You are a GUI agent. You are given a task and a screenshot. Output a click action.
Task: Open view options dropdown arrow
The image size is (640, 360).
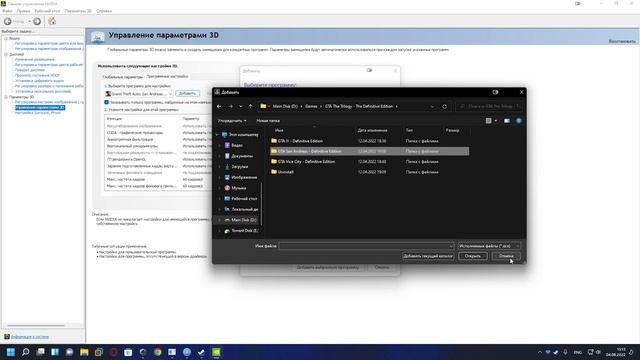click(496, 121)
